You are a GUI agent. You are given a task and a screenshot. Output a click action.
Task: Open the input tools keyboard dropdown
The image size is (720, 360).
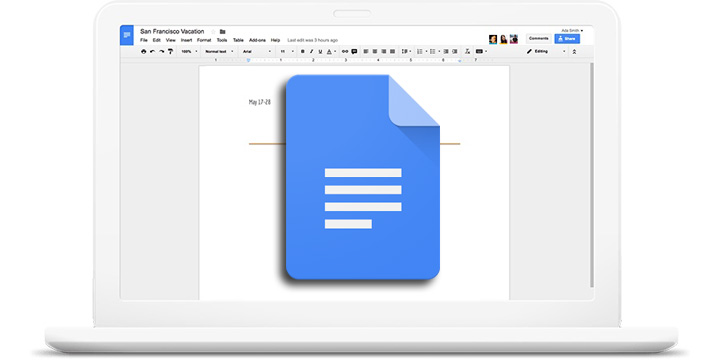481,51
